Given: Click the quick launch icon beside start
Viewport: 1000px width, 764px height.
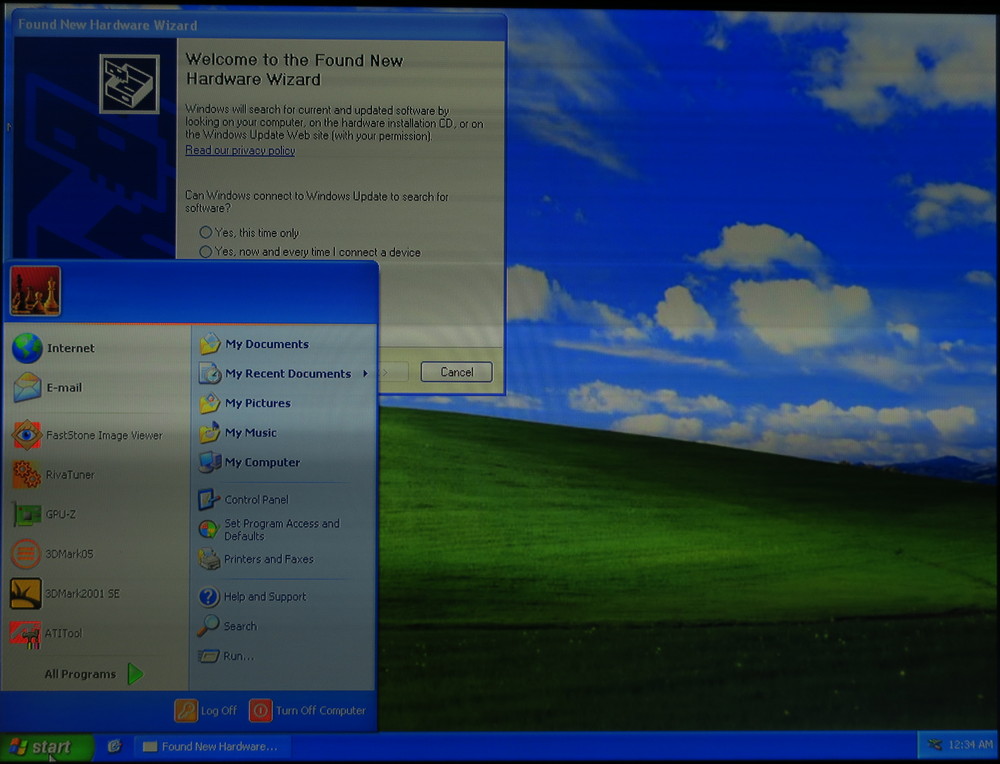Looking at the screenshot, I should pyautogui.click(x=114, y=746).
